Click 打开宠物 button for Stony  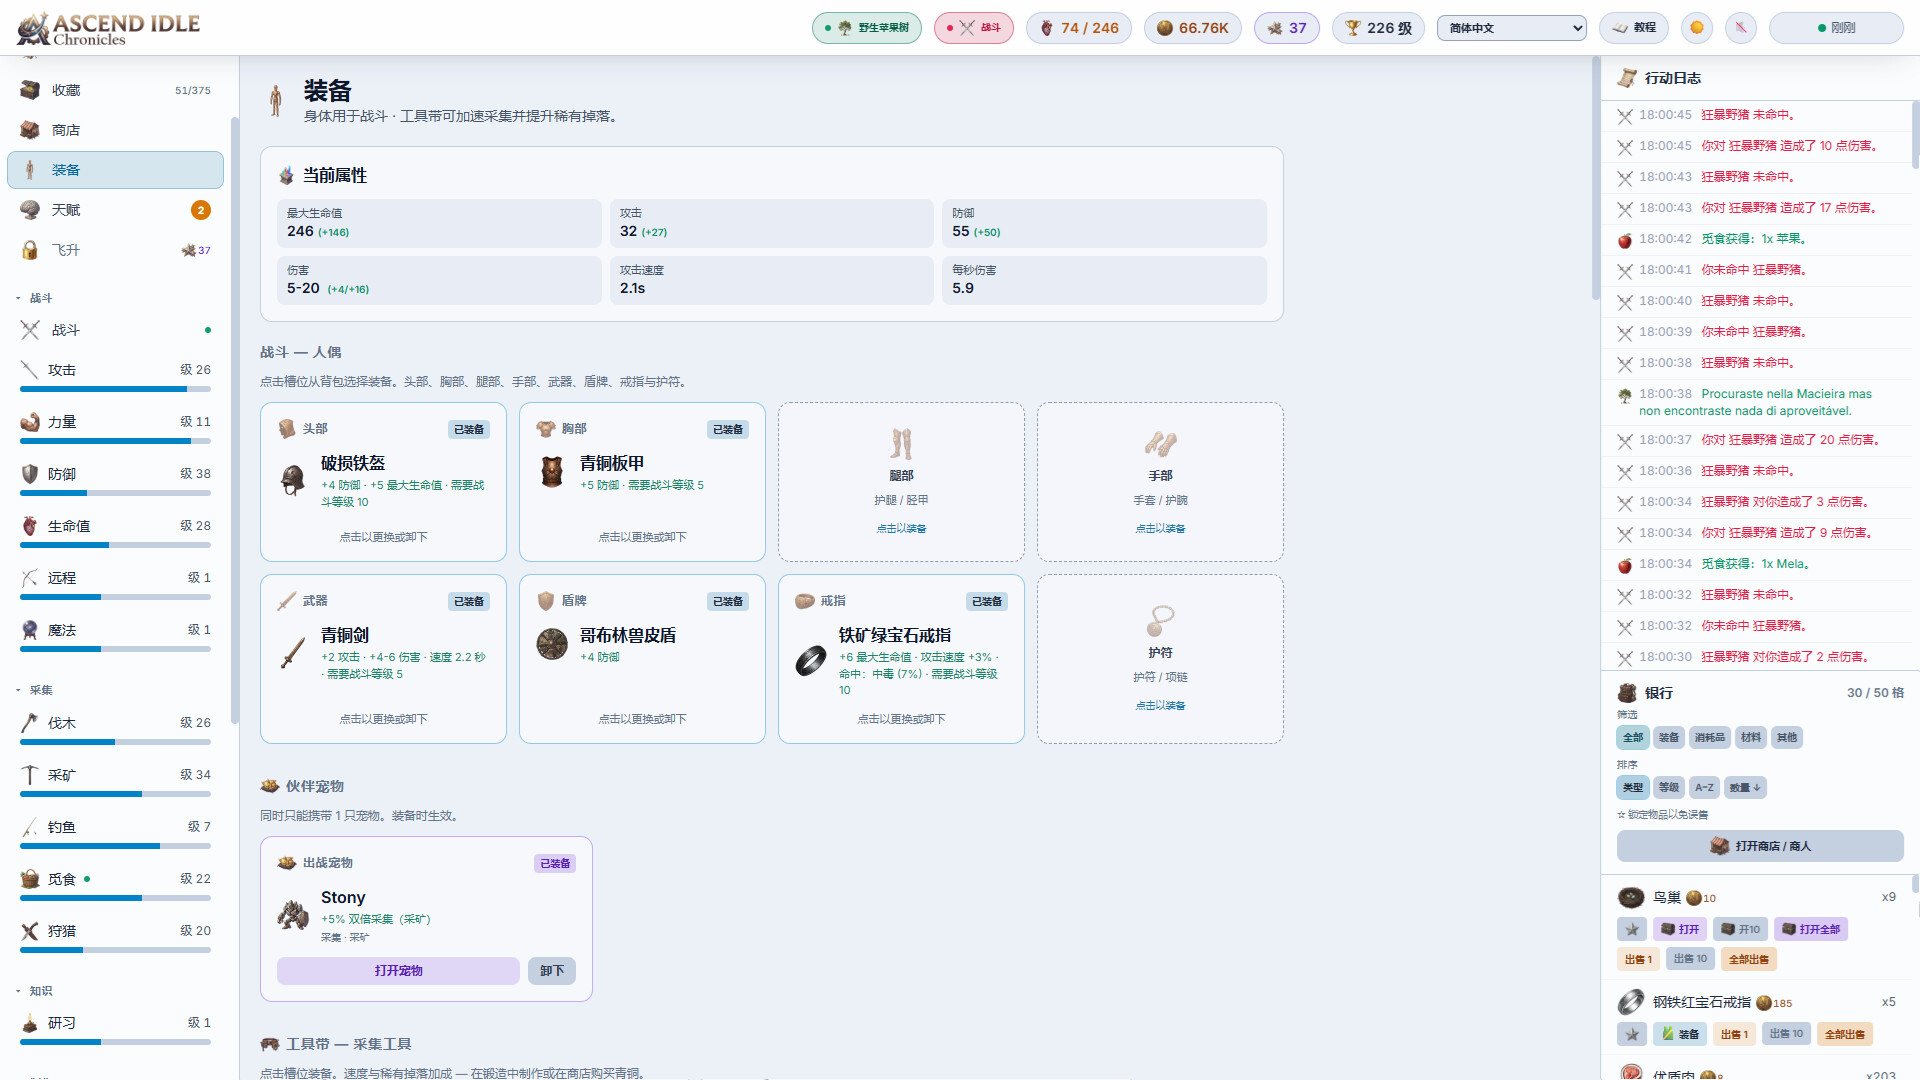click(398, 971)
